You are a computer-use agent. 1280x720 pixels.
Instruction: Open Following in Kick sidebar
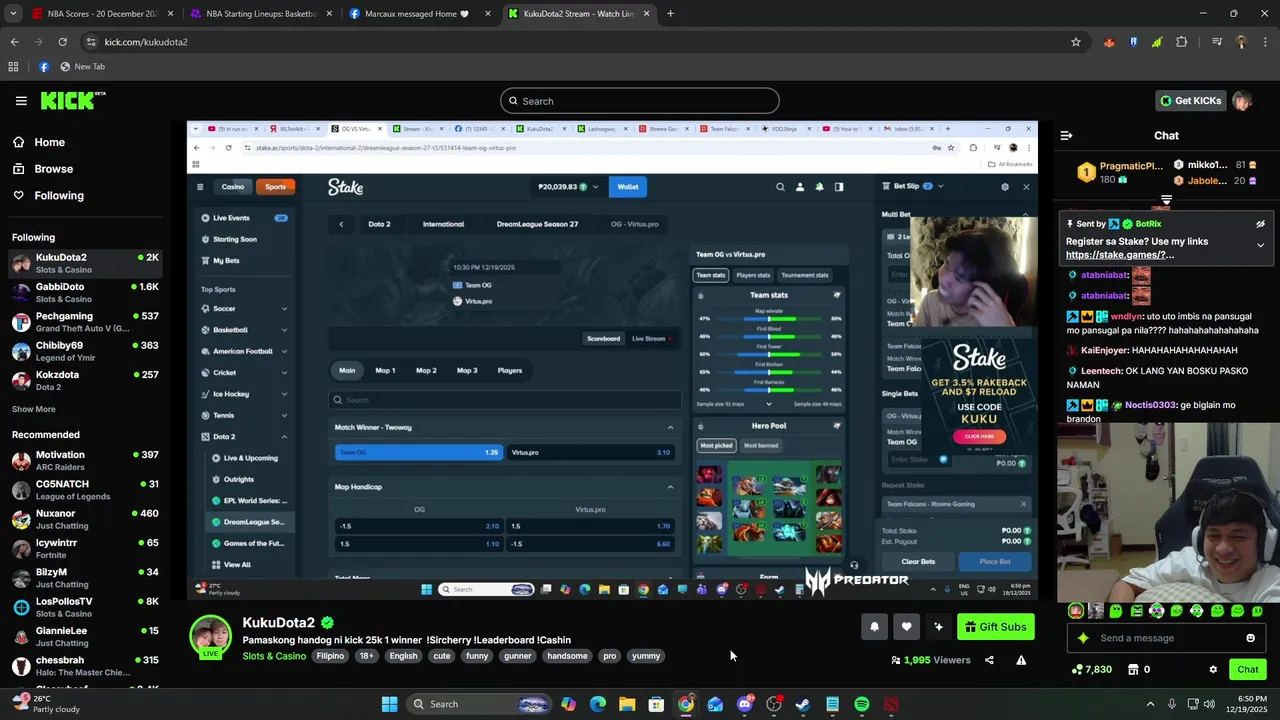58,195
